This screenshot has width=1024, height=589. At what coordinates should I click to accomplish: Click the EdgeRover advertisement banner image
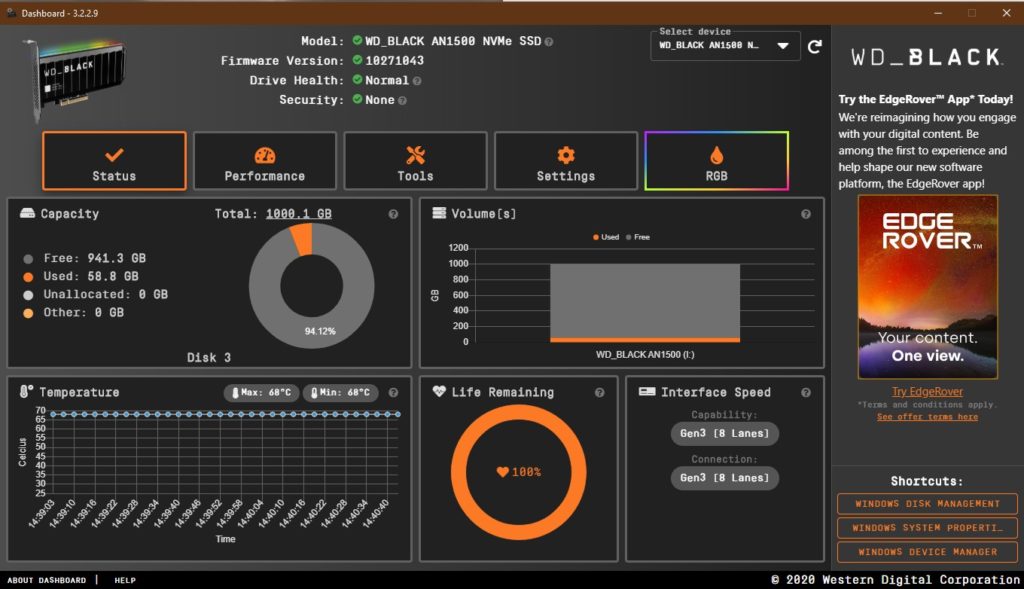tap(927, 287)
